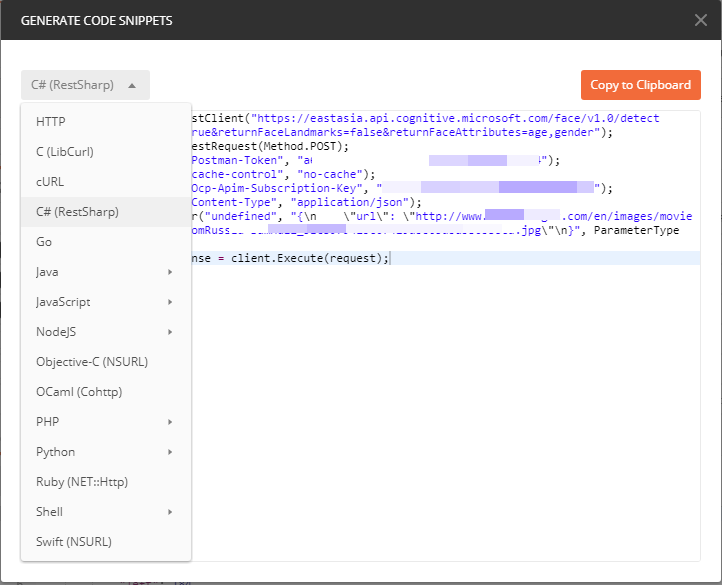The width and height of the screenshot is (722, 585).
Task: Expand the PHP submenu arrow
Action: pyautogui.click(x=170, y=422)
